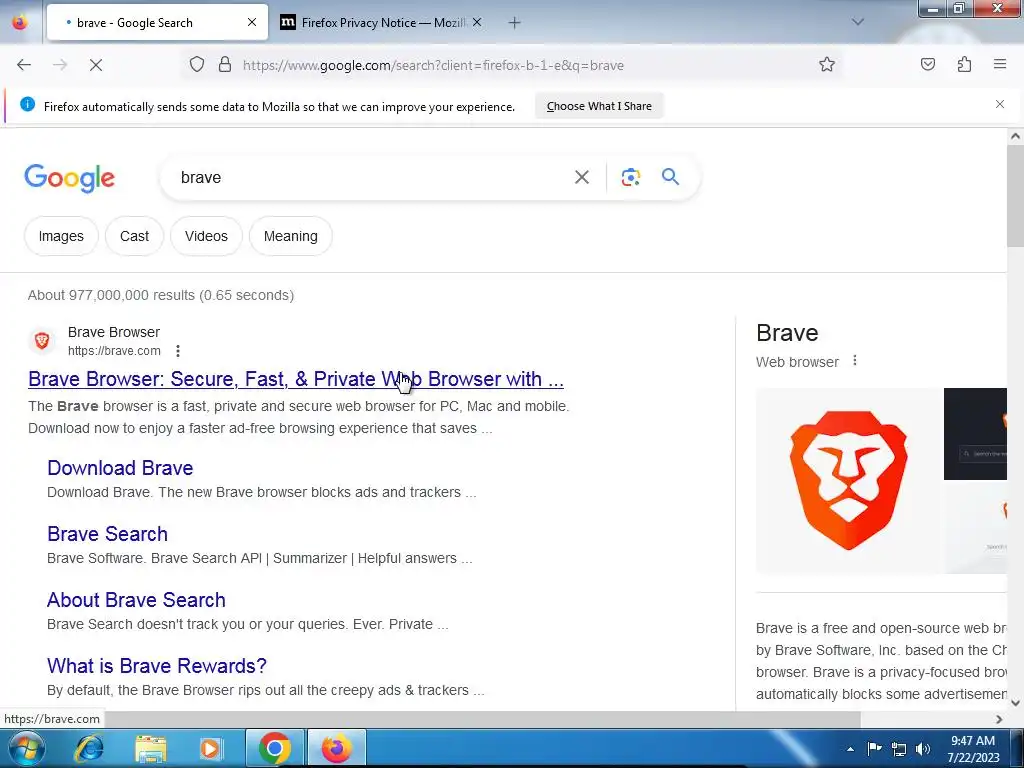The height and width of the screenshot is (768, 1024).
Task: Select the brave - Google Search tab
Action: tap(157, 23)
